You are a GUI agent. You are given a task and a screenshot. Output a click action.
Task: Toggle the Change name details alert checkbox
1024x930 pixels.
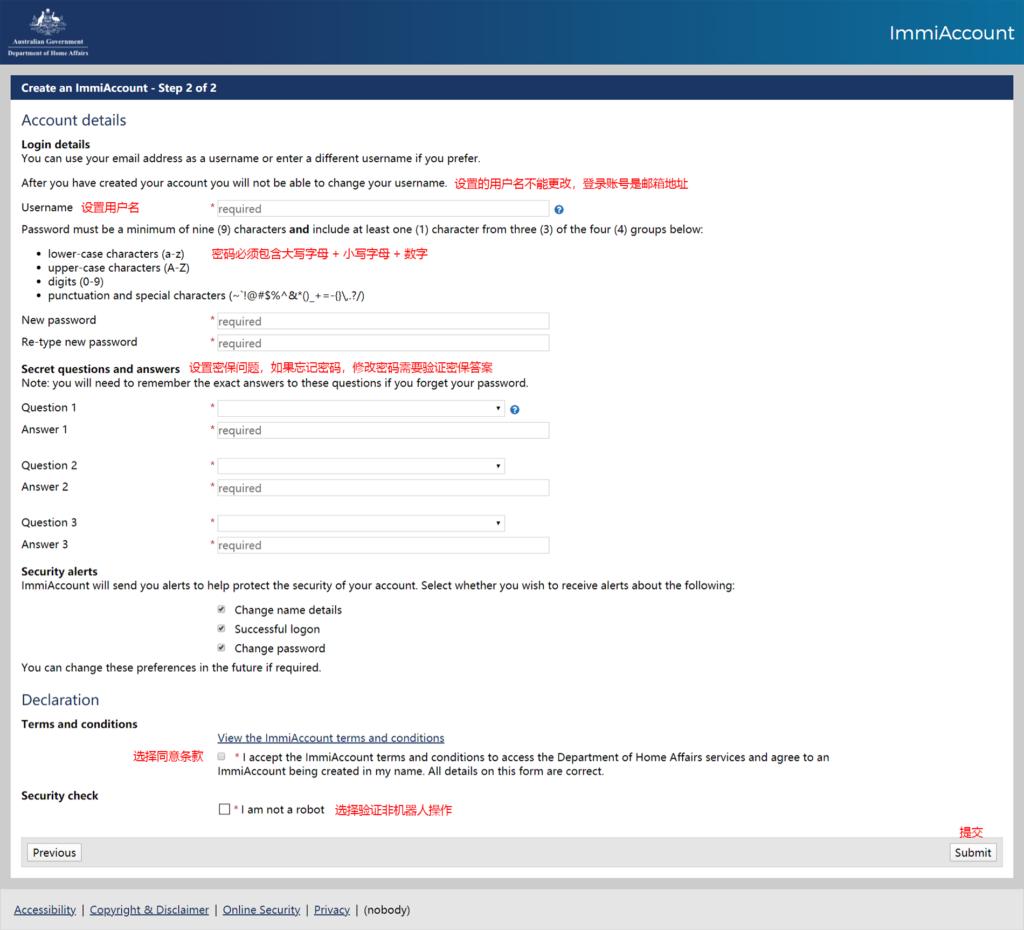tap(221, 609)
